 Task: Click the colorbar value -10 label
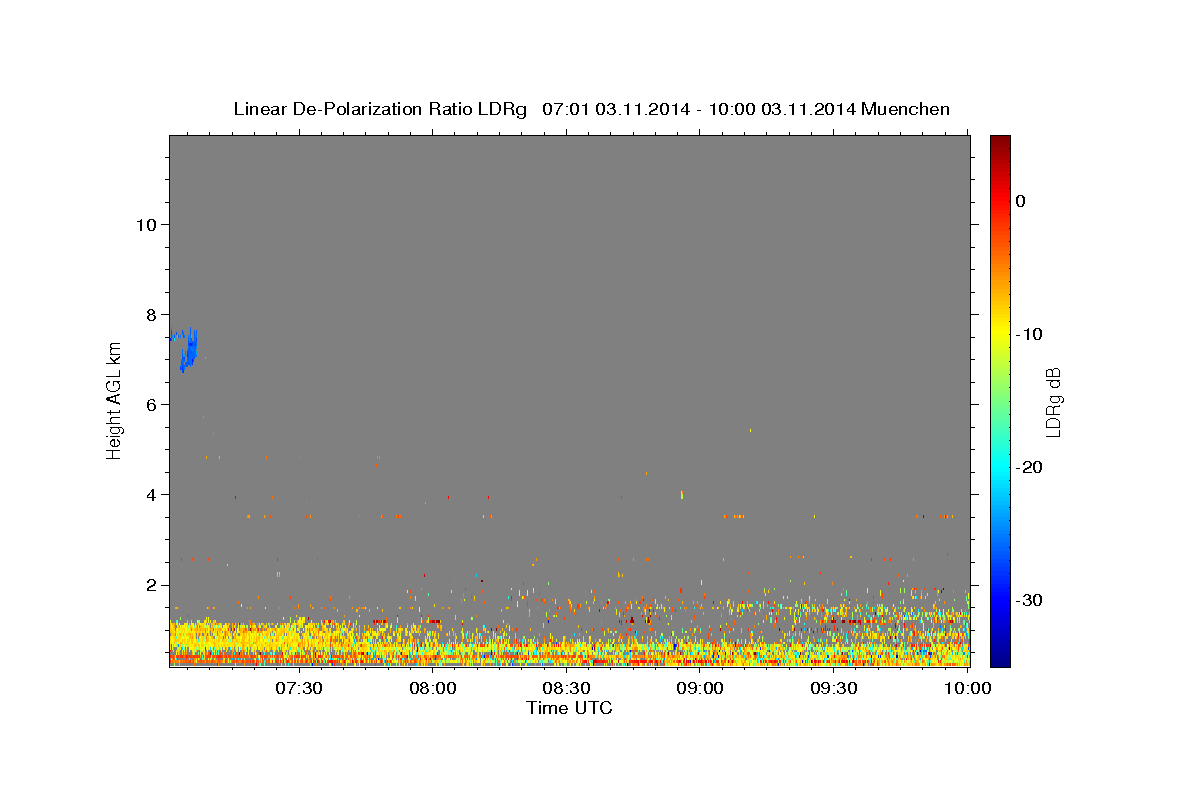tap(1029, 334)
